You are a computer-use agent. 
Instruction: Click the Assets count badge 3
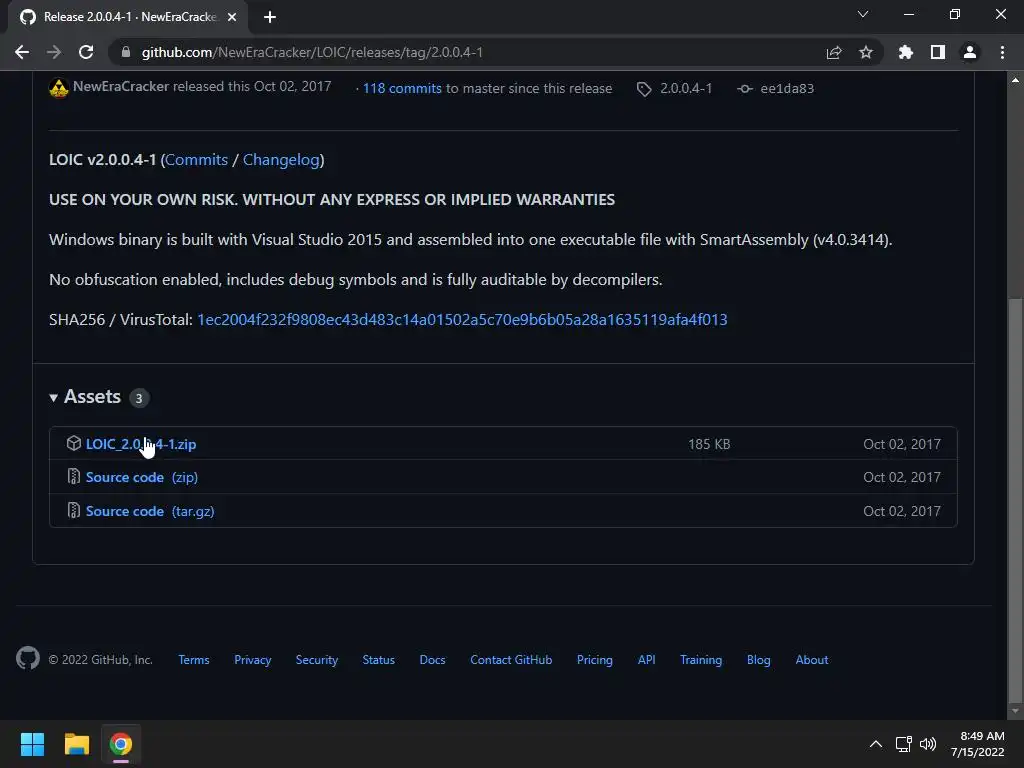pos(138,398)
